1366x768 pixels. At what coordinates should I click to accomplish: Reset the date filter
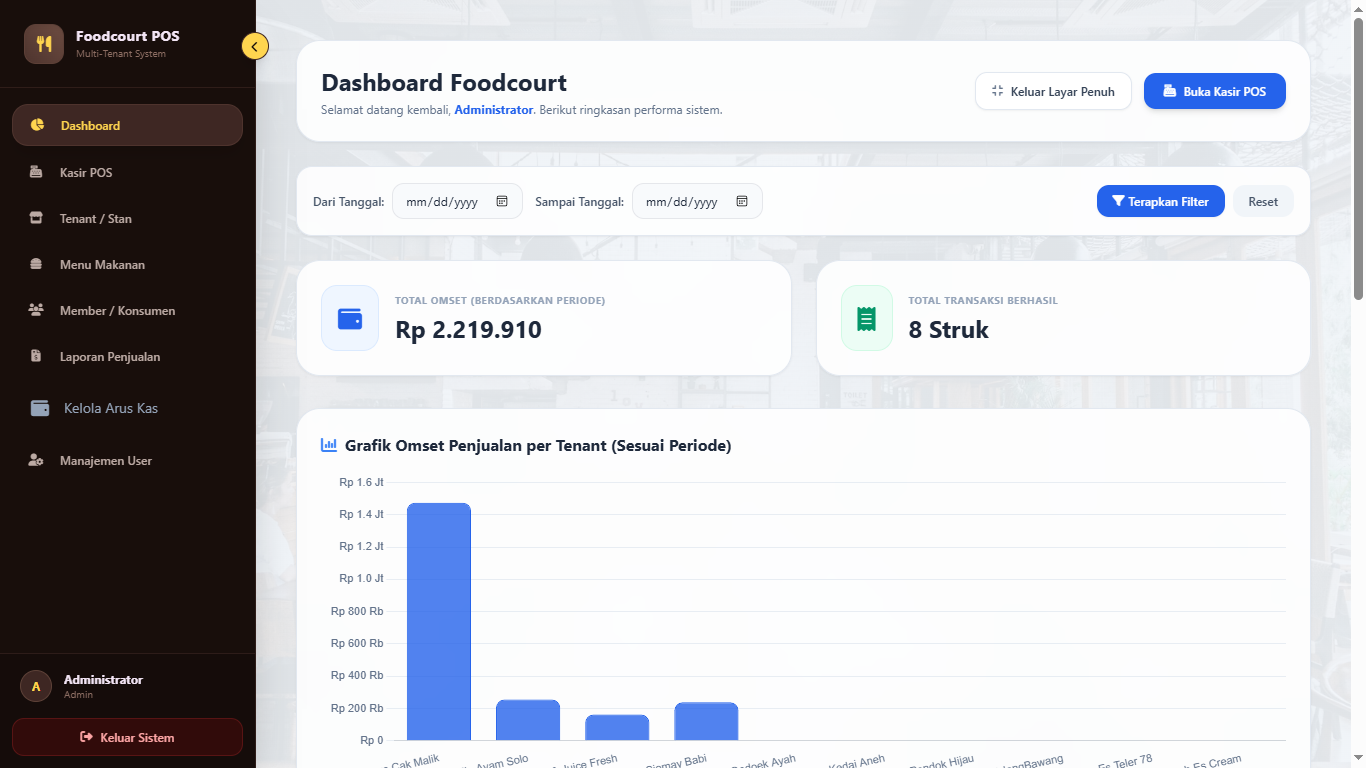(x=1263, y=201)
